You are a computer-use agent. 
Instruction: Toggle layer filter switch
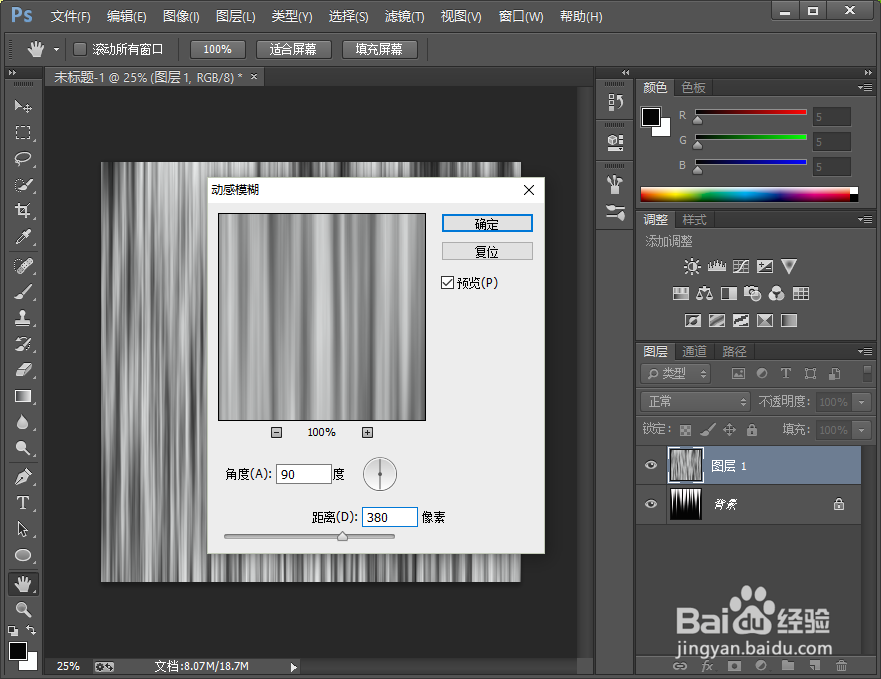pyautogui.click(x=868, y=373)
